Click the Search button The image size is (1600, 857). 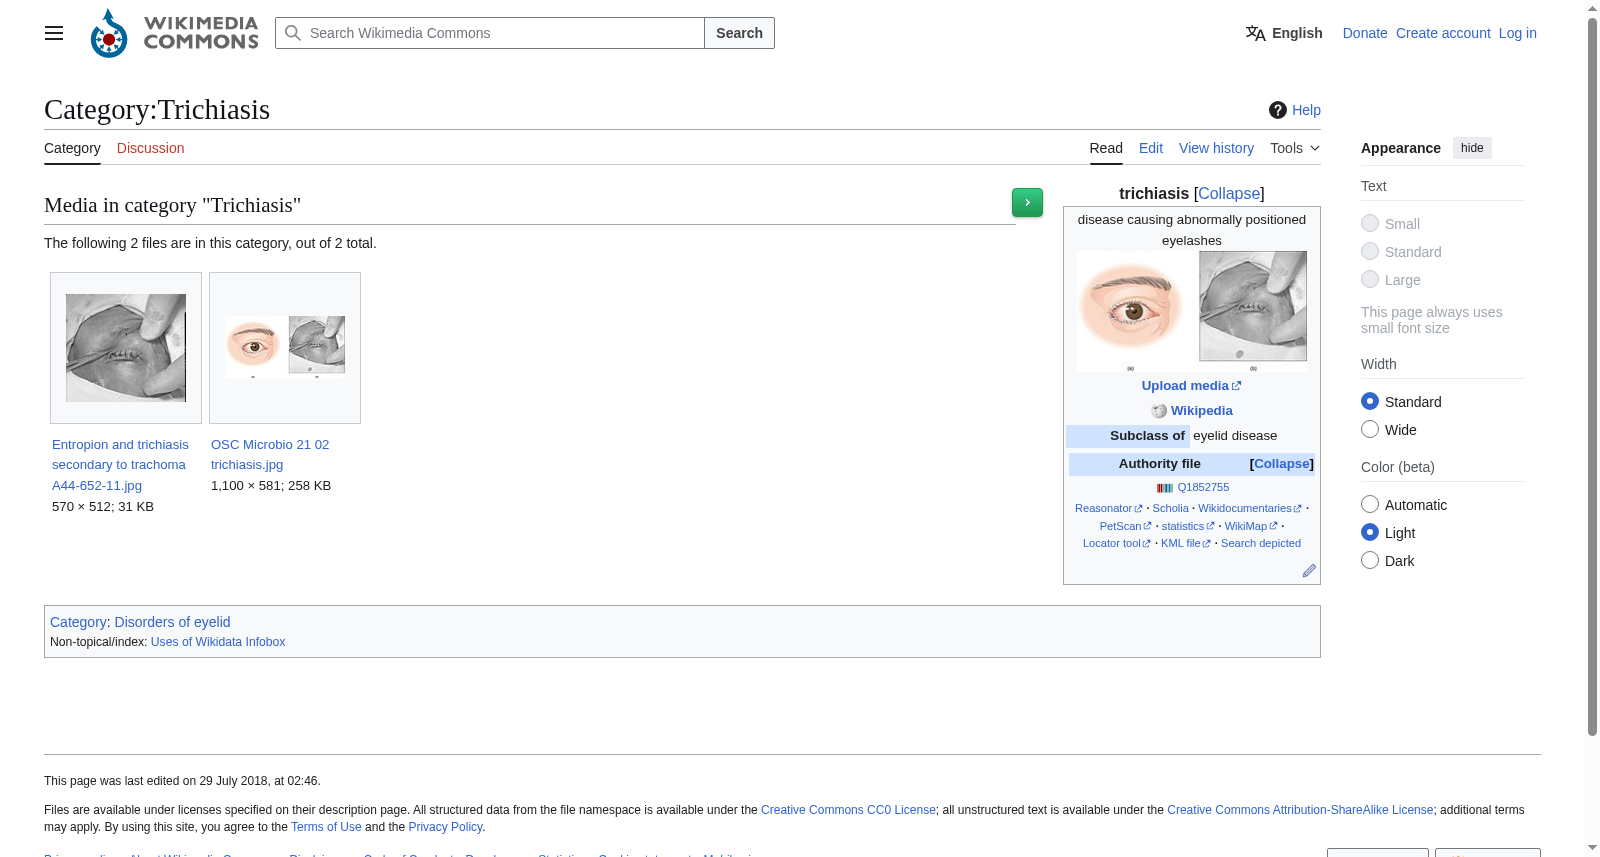[x=739, y=33]
